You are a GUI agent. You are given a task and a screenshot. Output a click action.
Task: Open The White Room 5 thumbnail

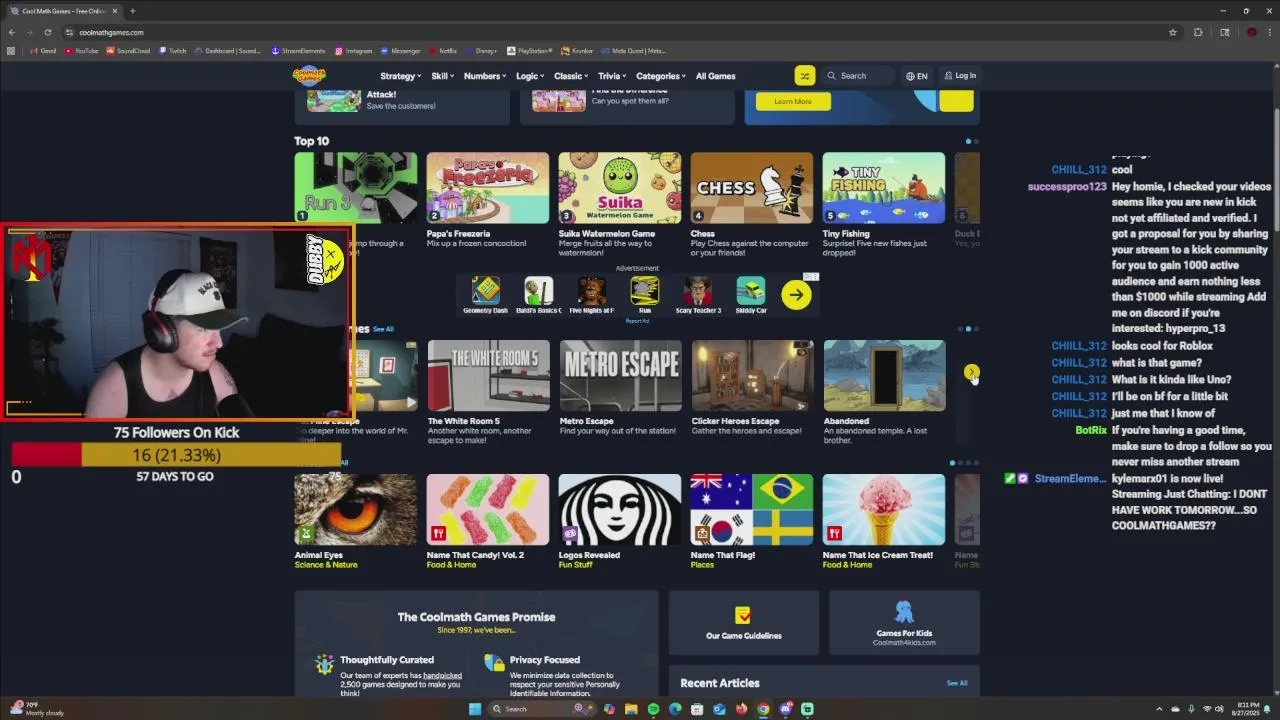[488, 375]
